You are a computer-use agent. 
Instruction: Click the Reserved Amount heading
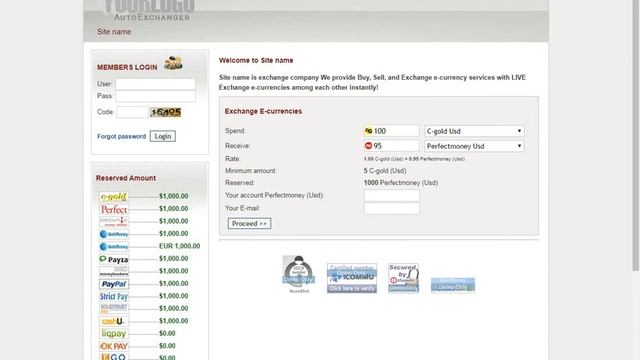[126, 178]
